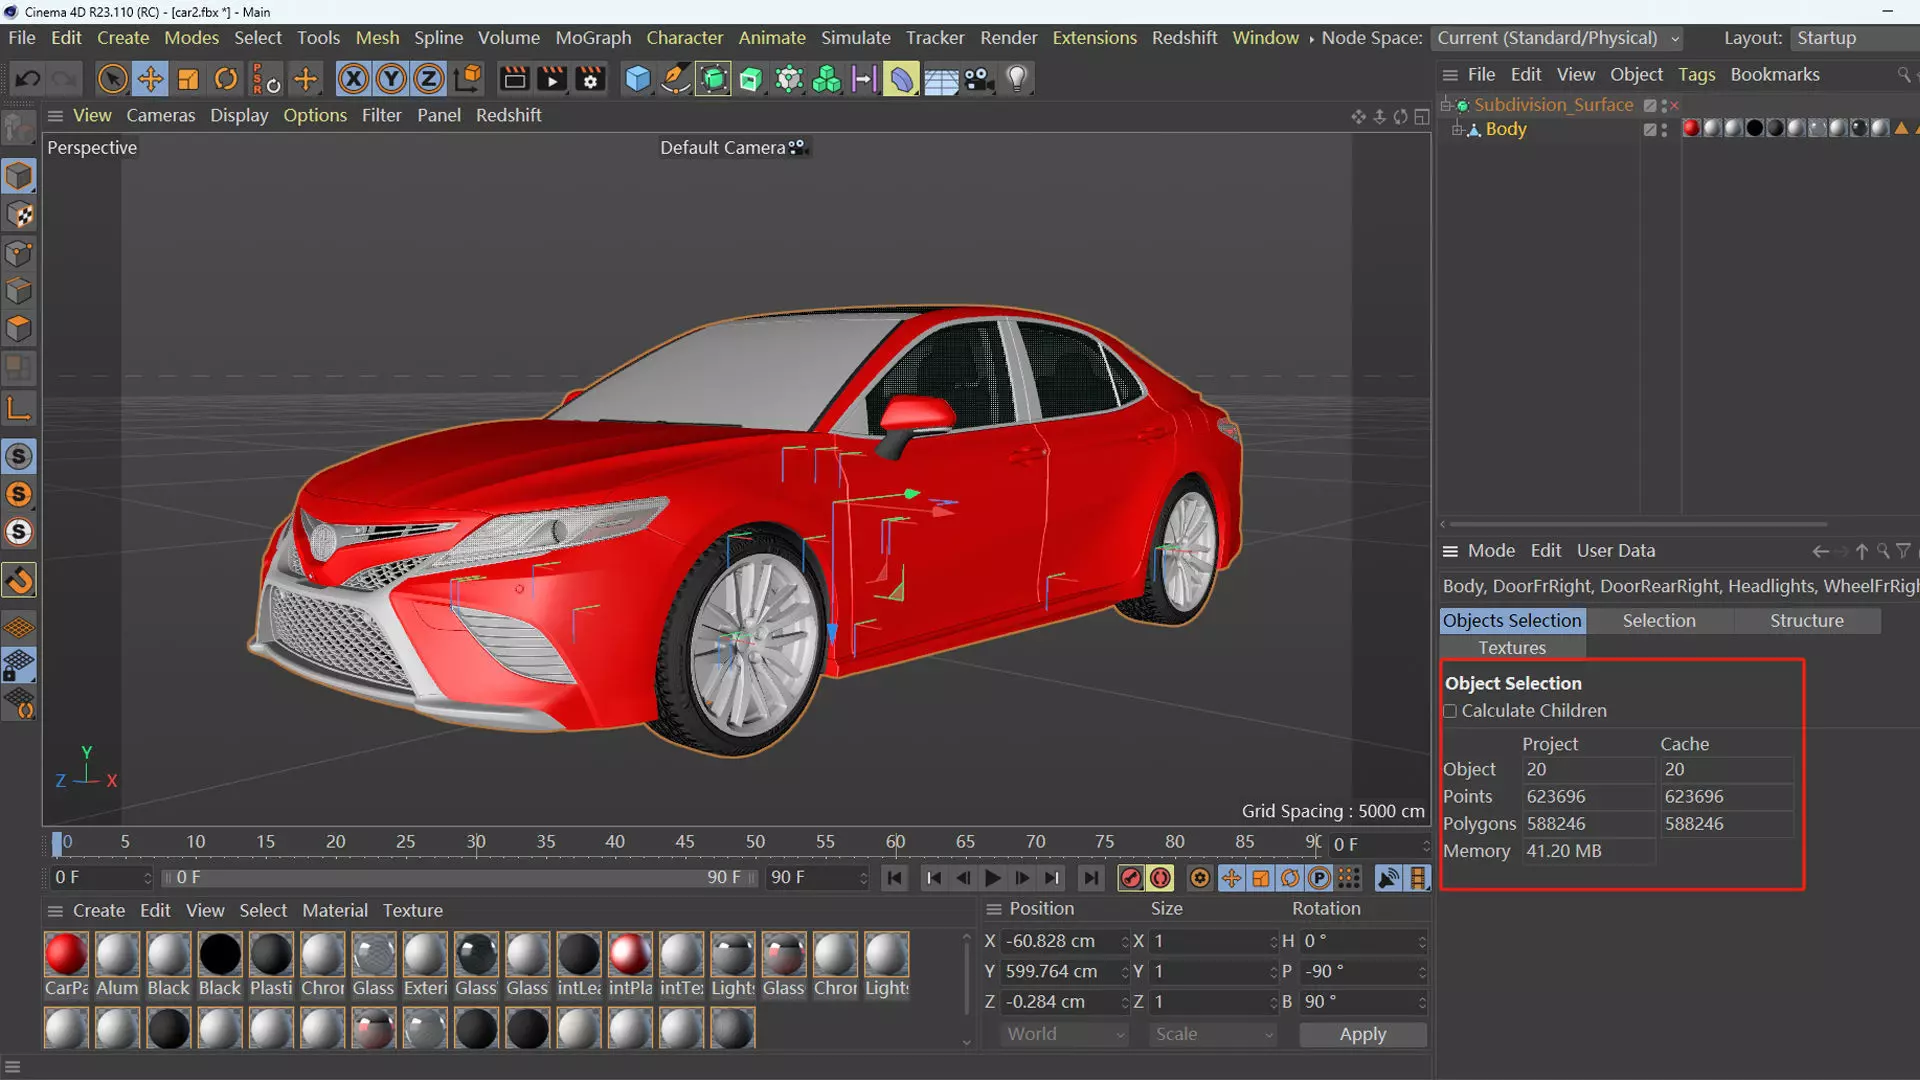
Task: Click the Locked Workplane icon
Action: pos(19,666)
